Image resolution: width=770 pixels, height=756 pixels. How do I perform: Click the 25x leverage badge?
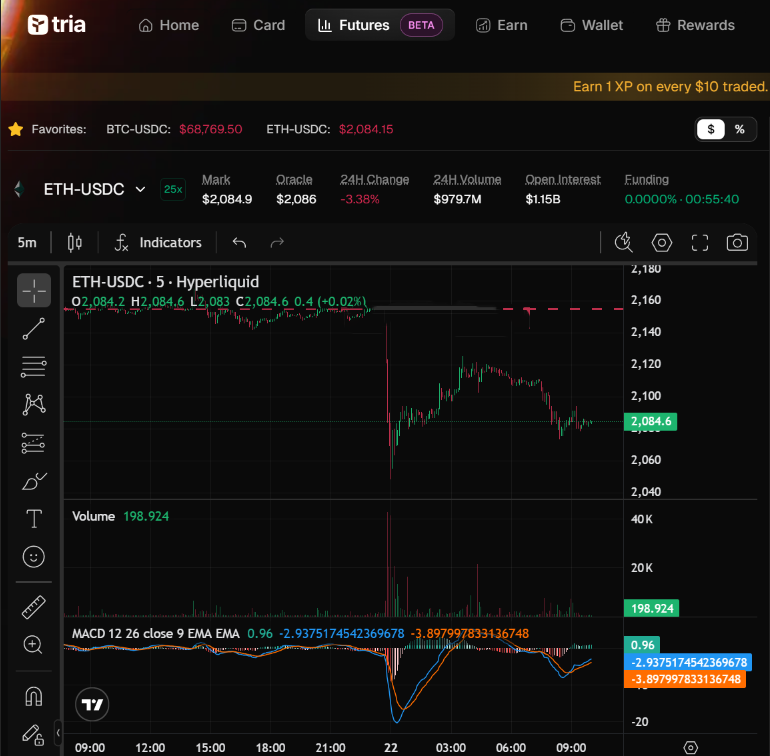coord(173,189)
